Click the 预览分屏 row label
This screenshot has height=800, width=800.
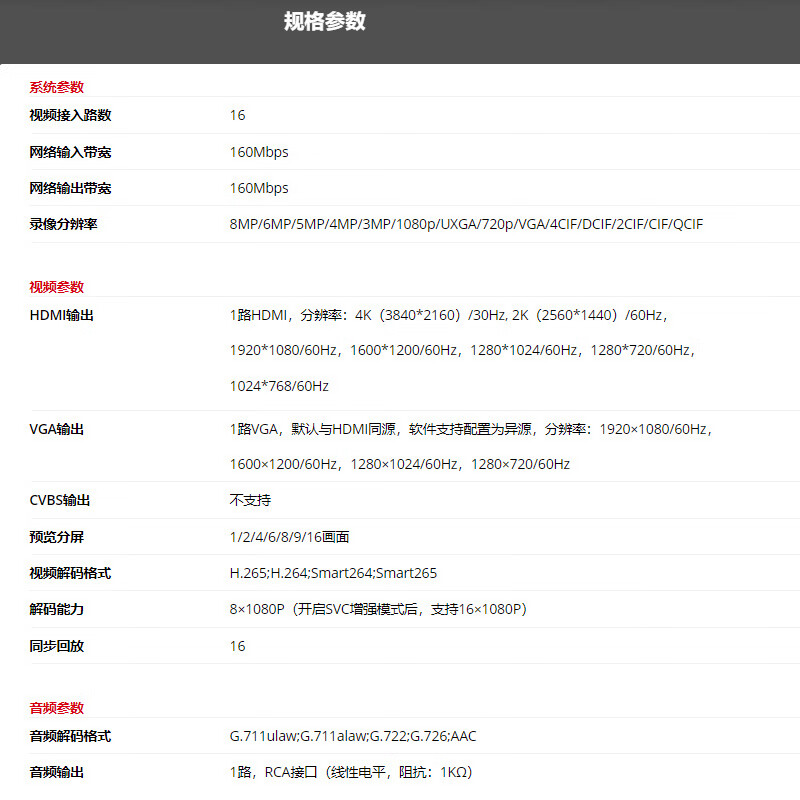[57, 537]
